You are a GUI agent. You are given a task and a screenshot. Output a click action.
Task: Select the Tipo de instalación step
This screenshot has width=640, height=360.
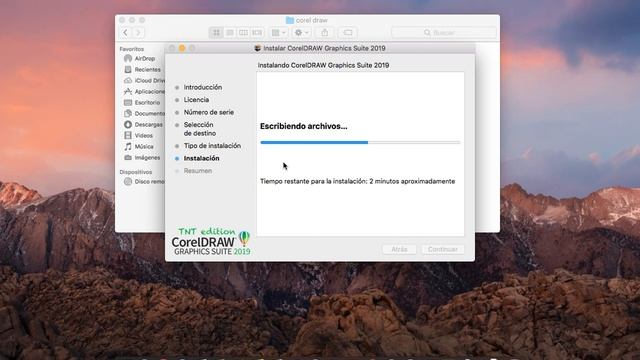tap(212, 146)
